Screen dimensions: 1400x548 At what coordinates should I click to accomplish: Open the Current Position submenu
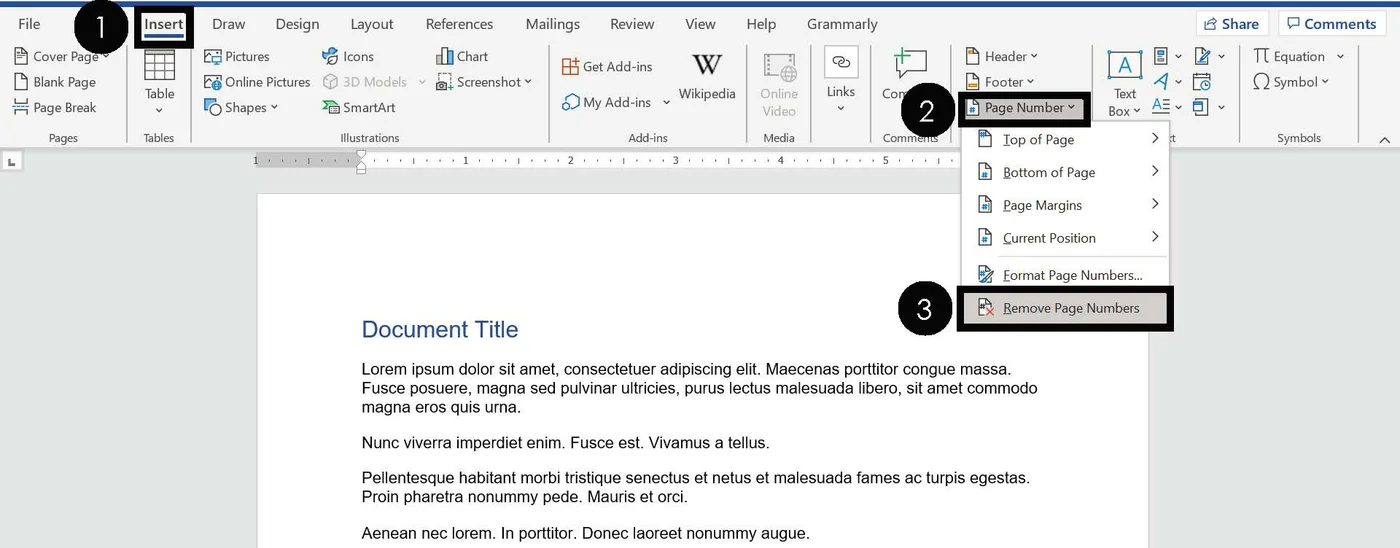(1065, 238)
